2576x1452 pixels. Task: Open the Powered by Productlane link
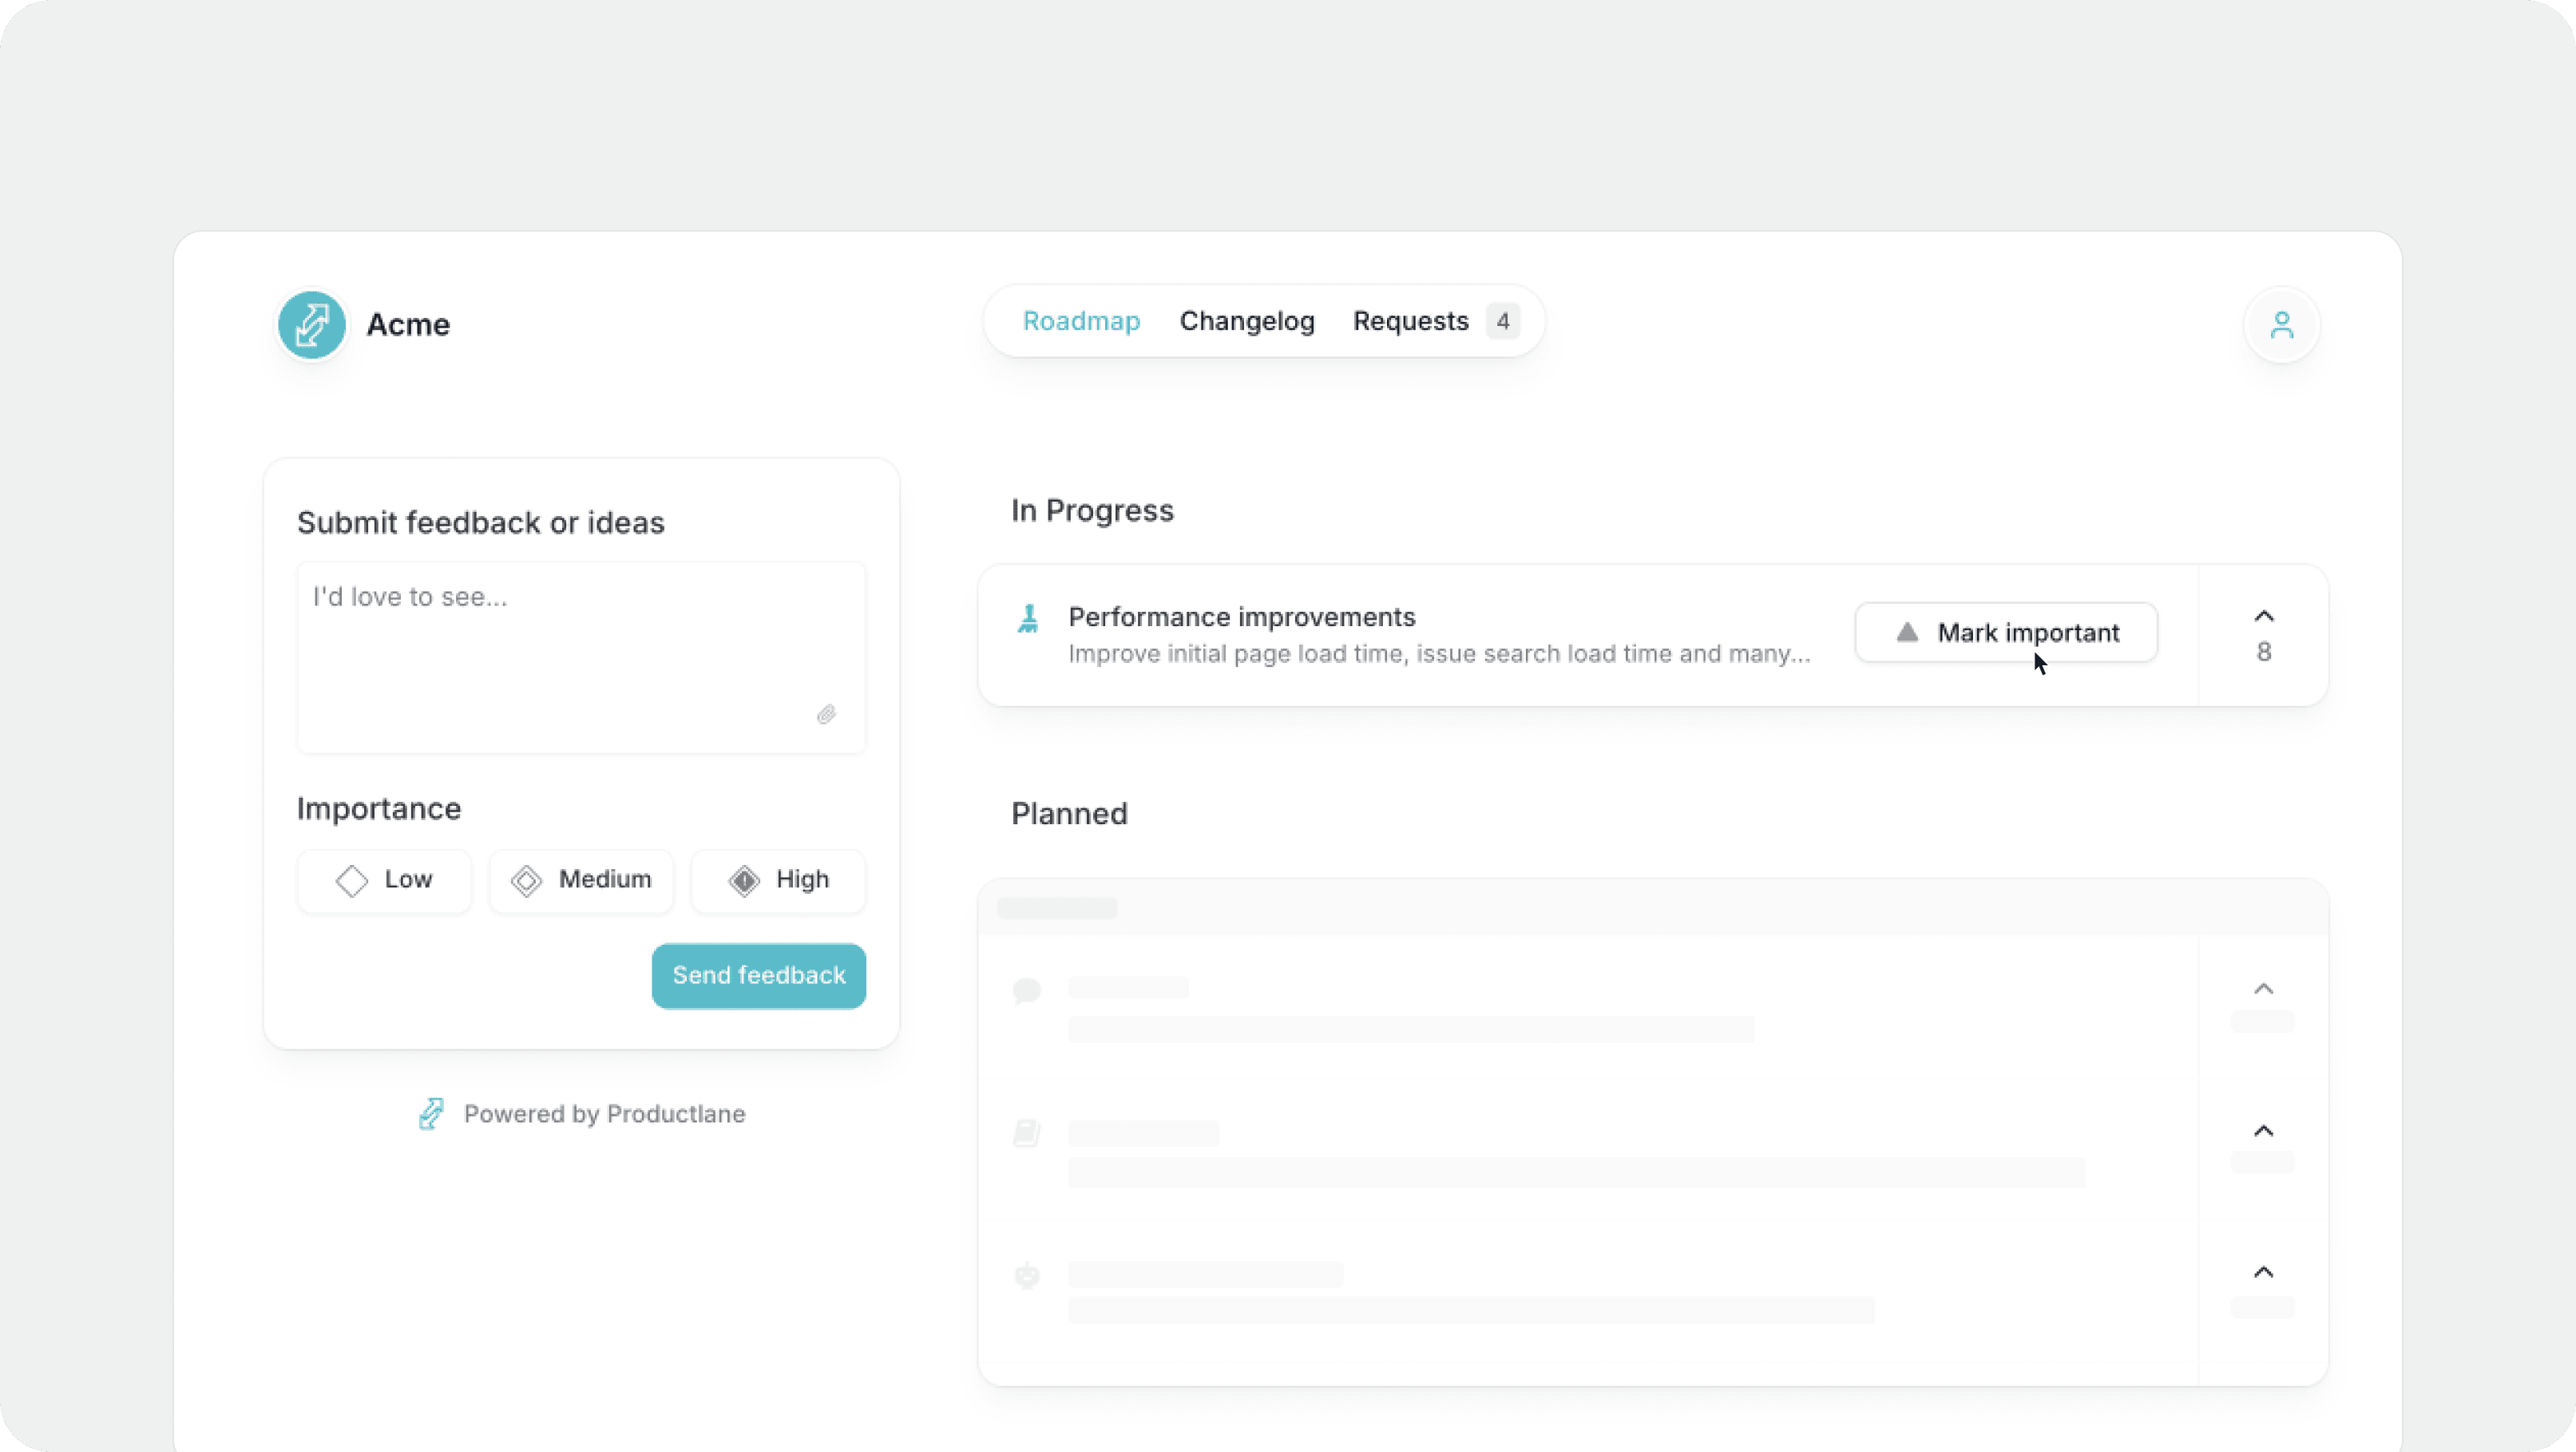(x=604, y=1114)
